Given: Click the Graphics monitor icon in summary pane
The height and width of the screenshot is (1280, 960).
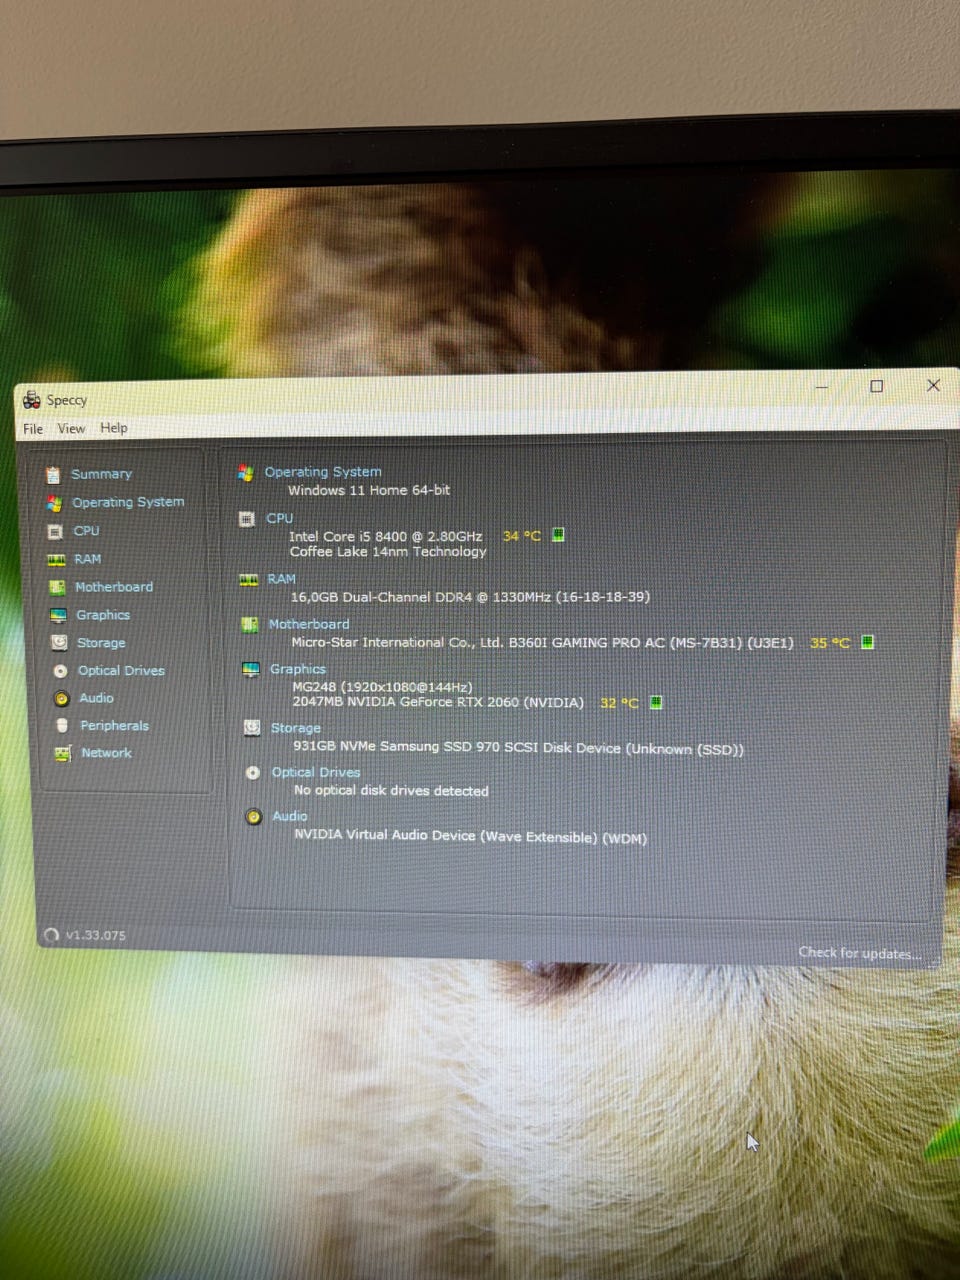Looking at the screenshot, I should (251, 670).
